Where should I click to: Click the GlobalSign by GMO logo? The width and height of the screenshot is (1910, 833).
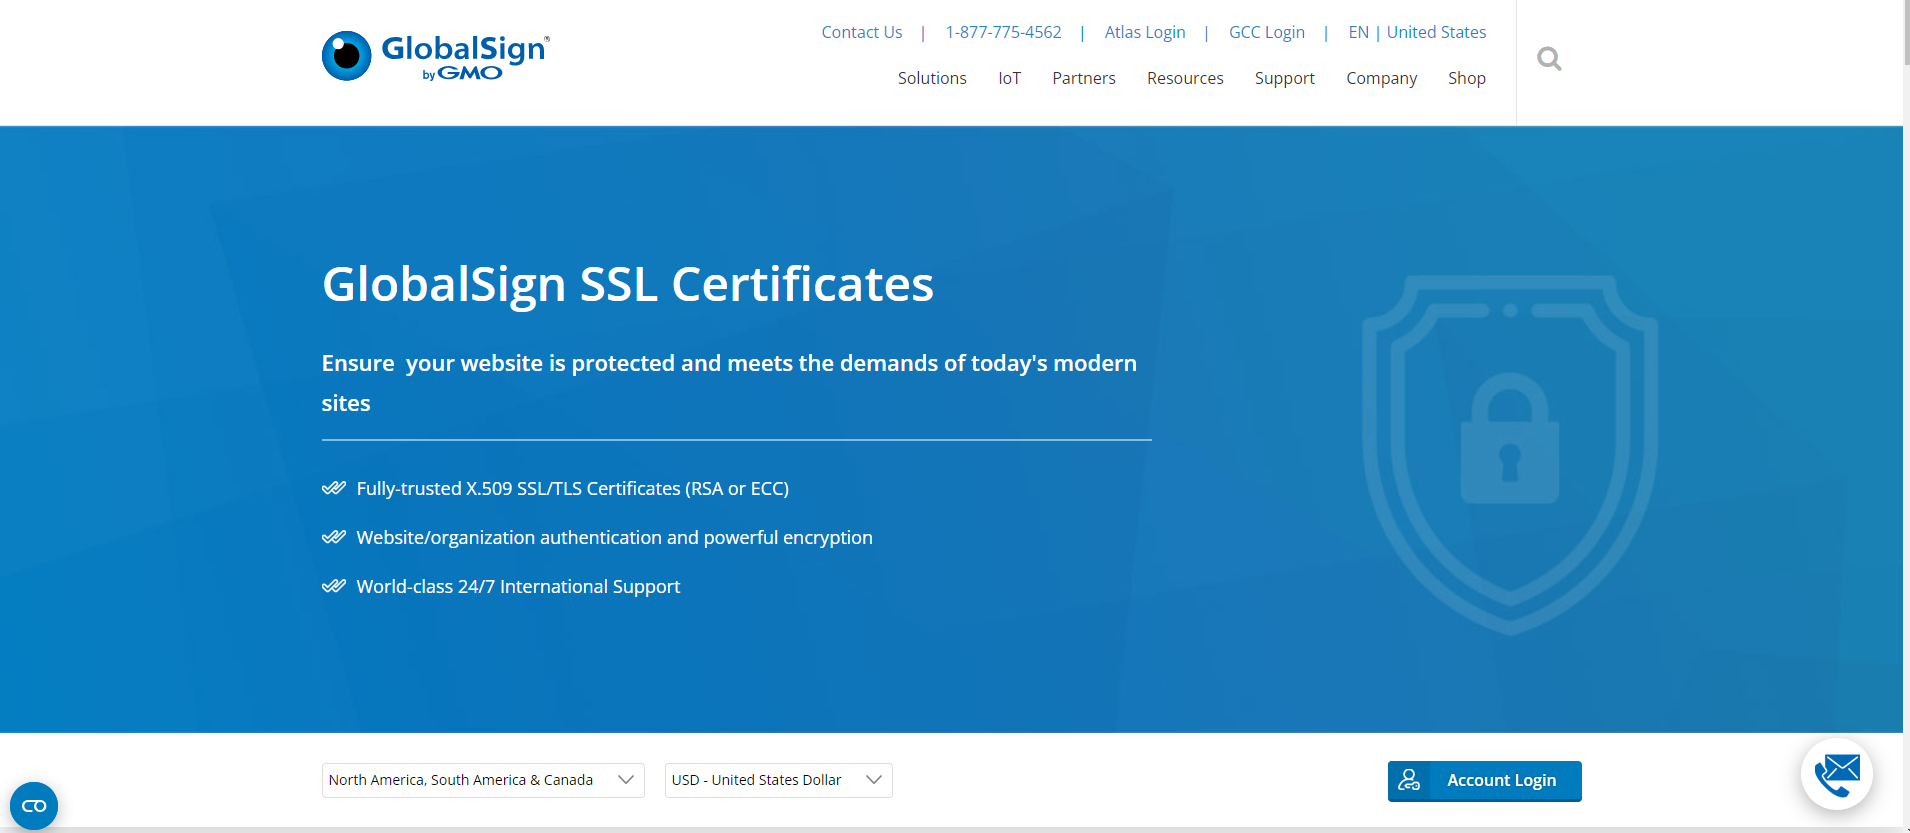click(436, 56)
